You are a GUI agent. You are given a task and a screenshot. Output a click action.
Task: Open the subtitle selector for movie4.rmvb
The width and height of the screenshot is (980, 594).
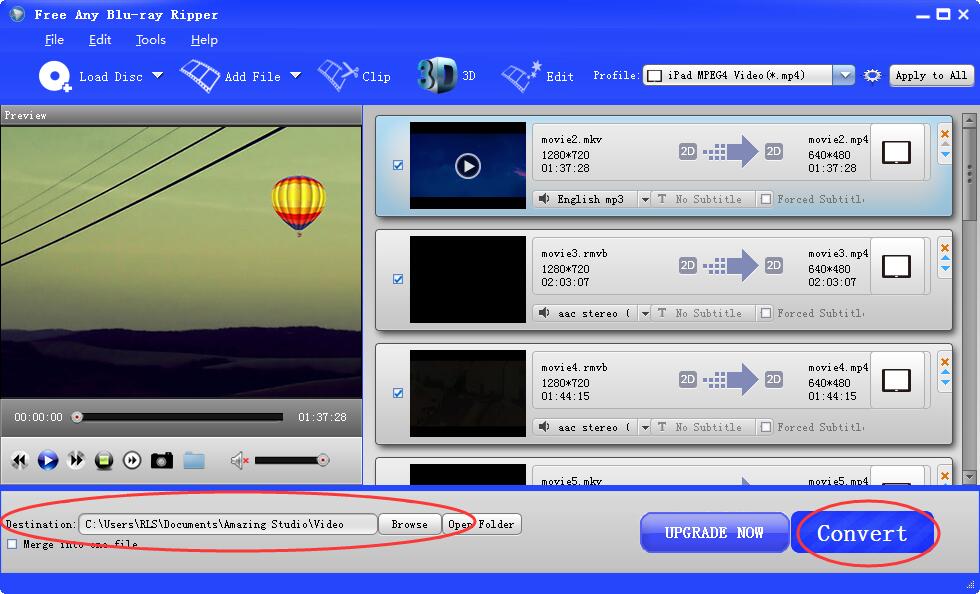[x=703, y=427]
